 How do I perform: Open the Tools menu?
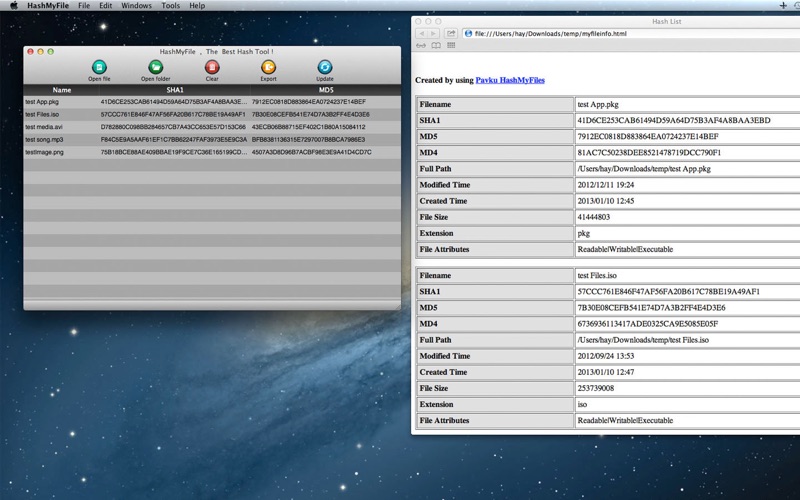pos(170,6)
